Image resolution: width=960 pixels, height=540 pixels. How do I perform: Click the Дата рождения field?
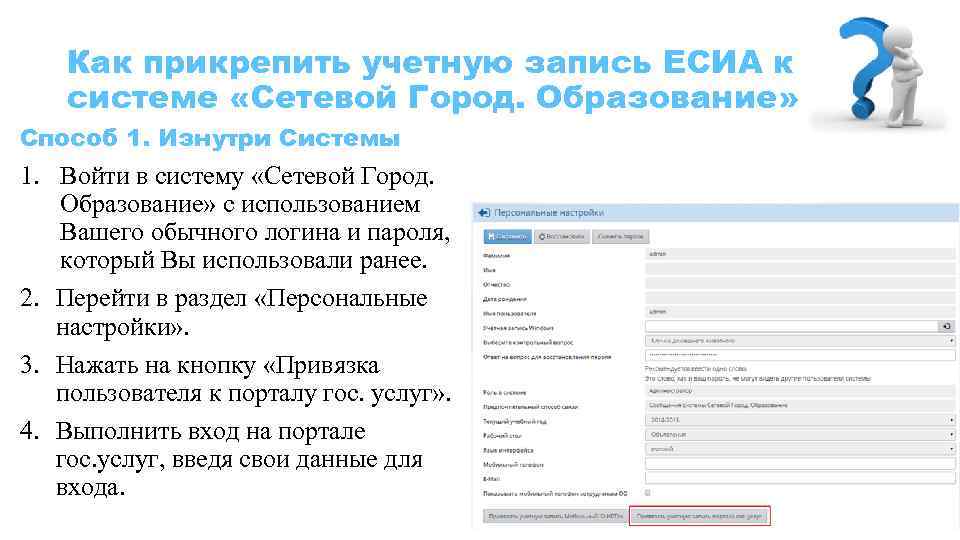(800, 298)
